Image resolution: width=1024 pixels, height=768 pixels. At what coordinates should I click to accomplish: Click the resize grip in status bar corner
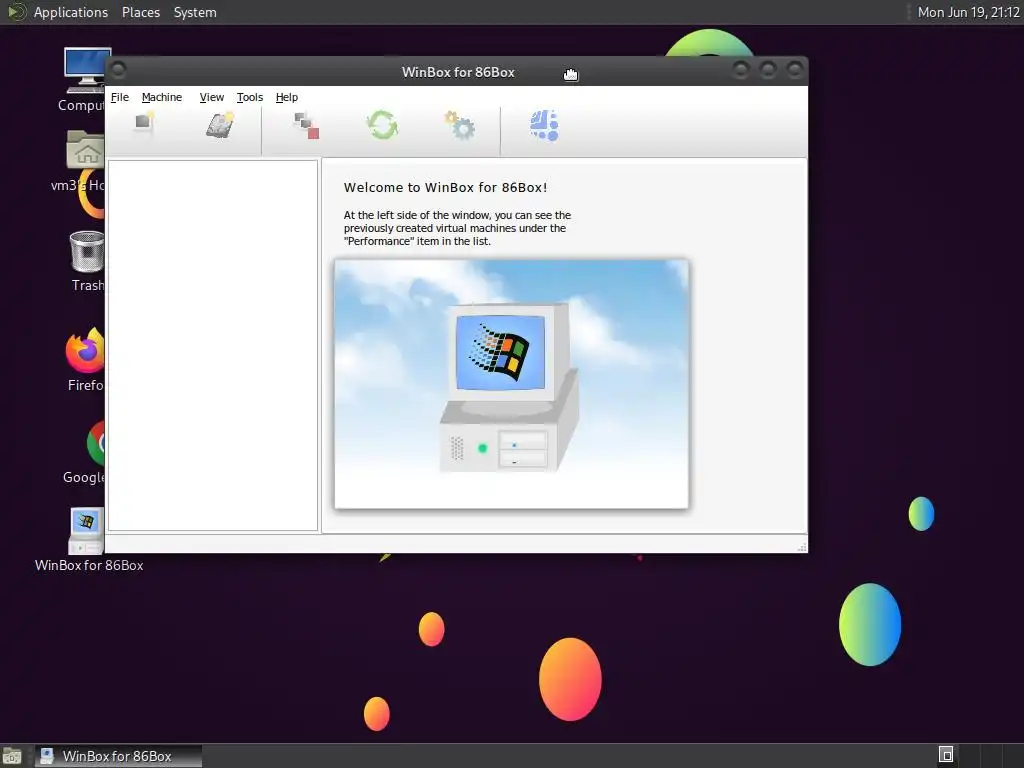[x=802, y=547]
